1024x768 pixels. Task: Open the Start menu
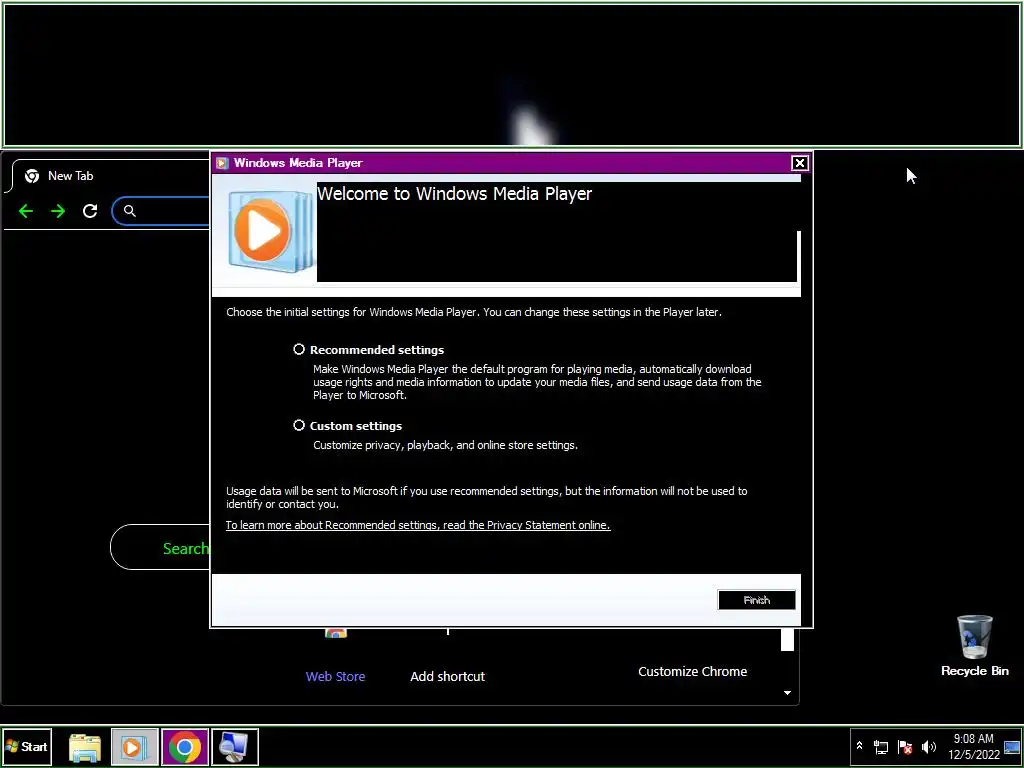26,746
